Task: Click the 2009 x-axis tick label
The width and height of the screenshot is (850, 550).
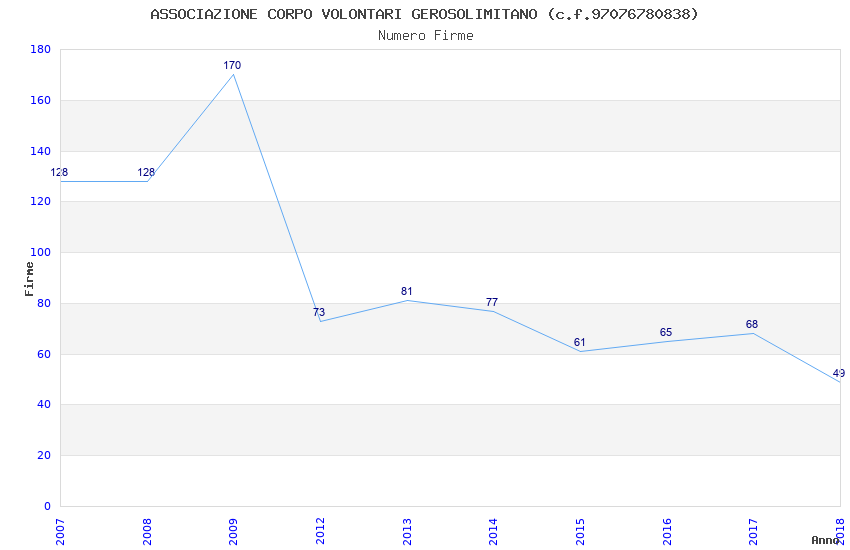Action: 233,532
